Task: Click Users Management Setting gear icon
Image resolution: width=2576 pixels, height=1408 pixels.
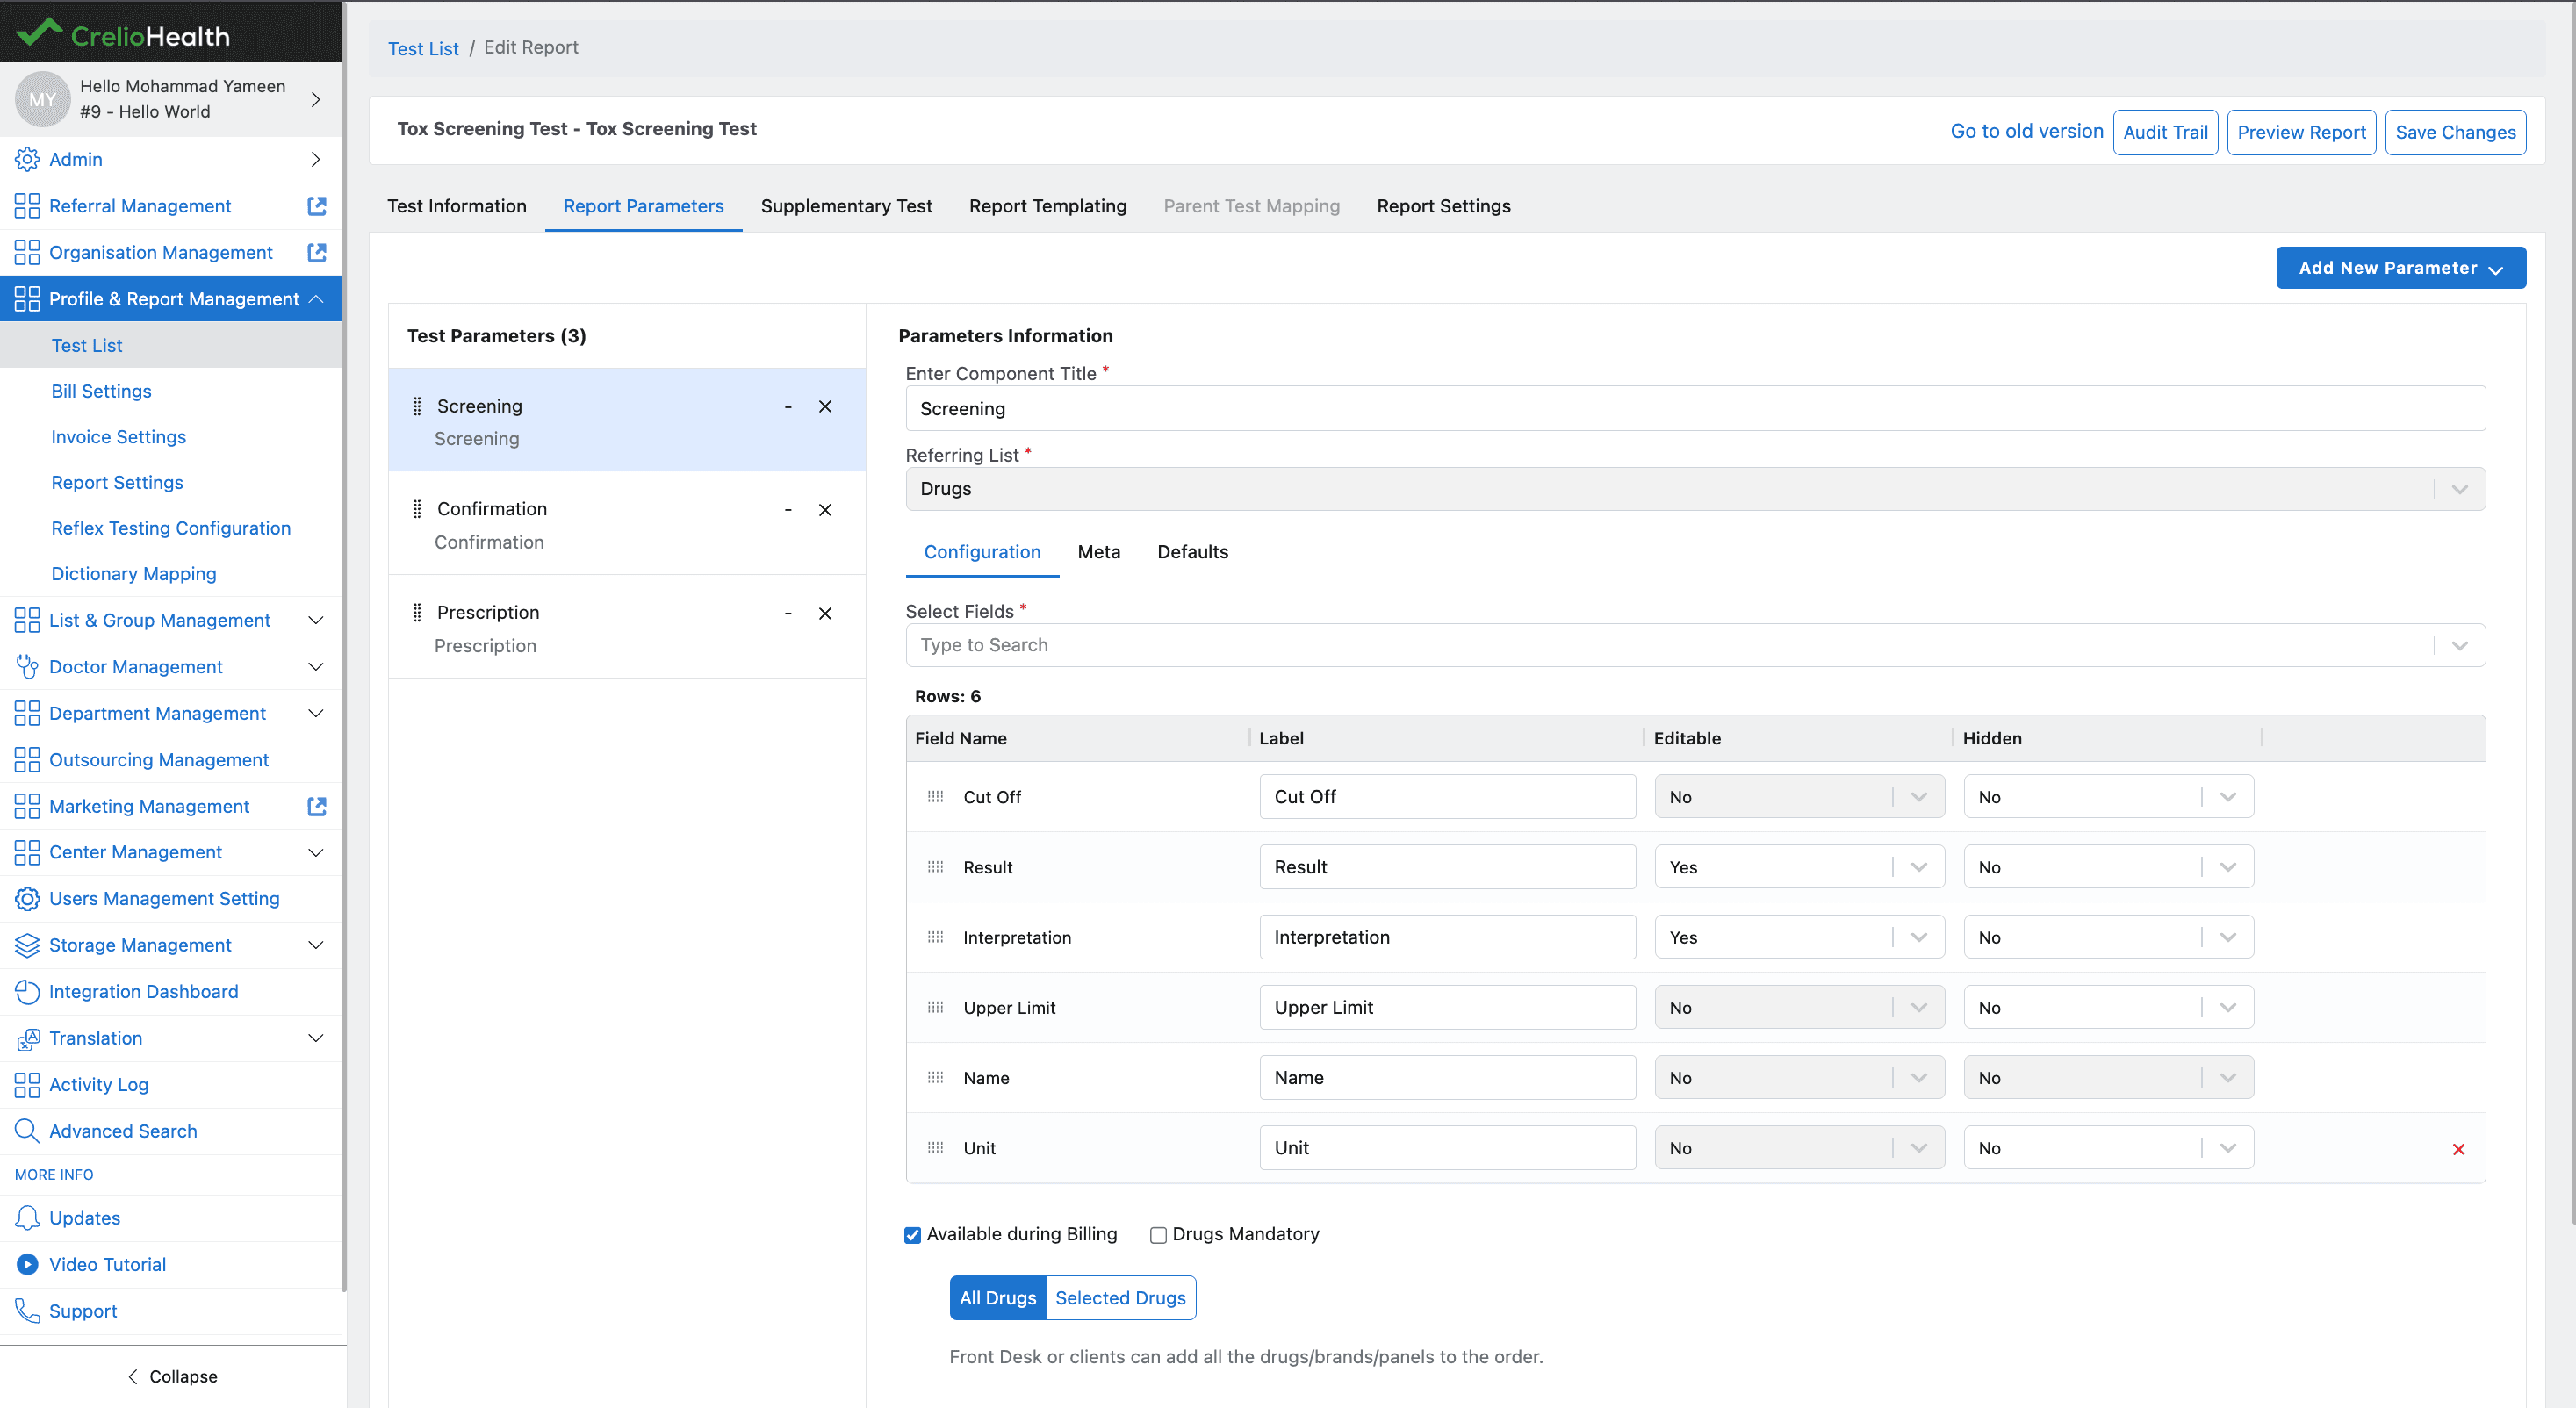Action: (x=27, y=899)
